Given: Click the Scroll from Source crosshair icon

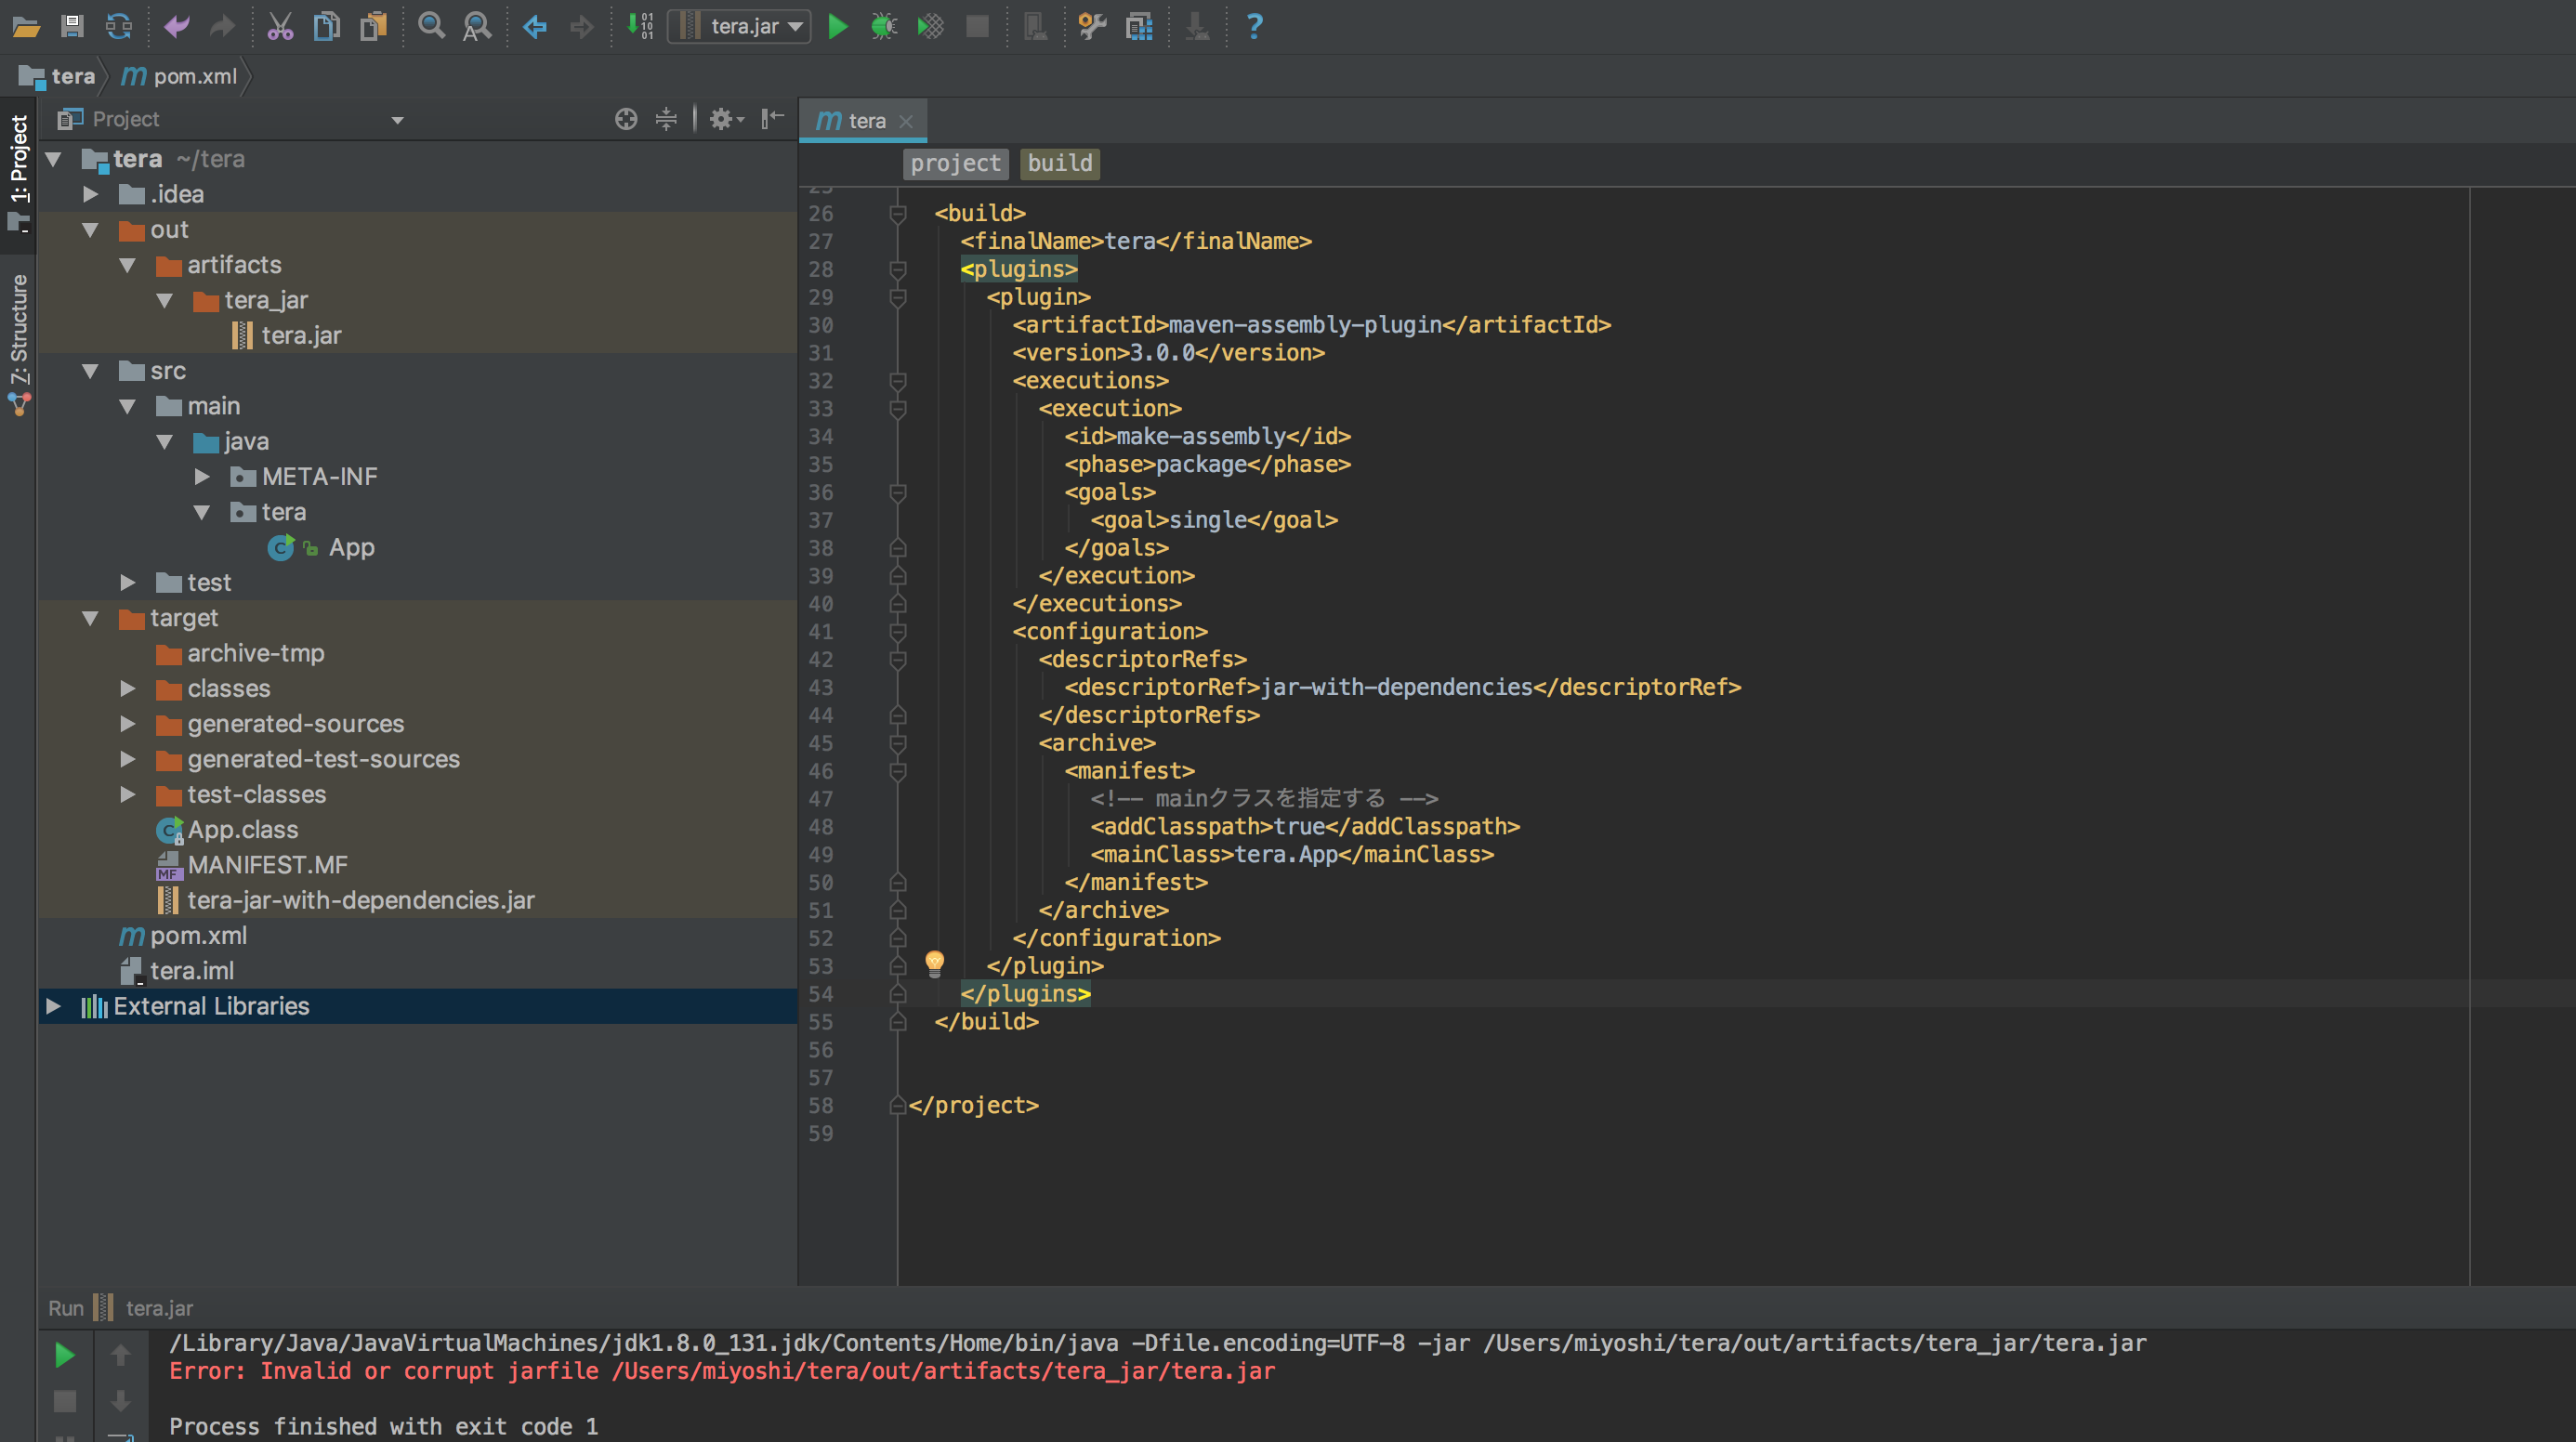Looking at the screenshot, I should click(626, 119).
